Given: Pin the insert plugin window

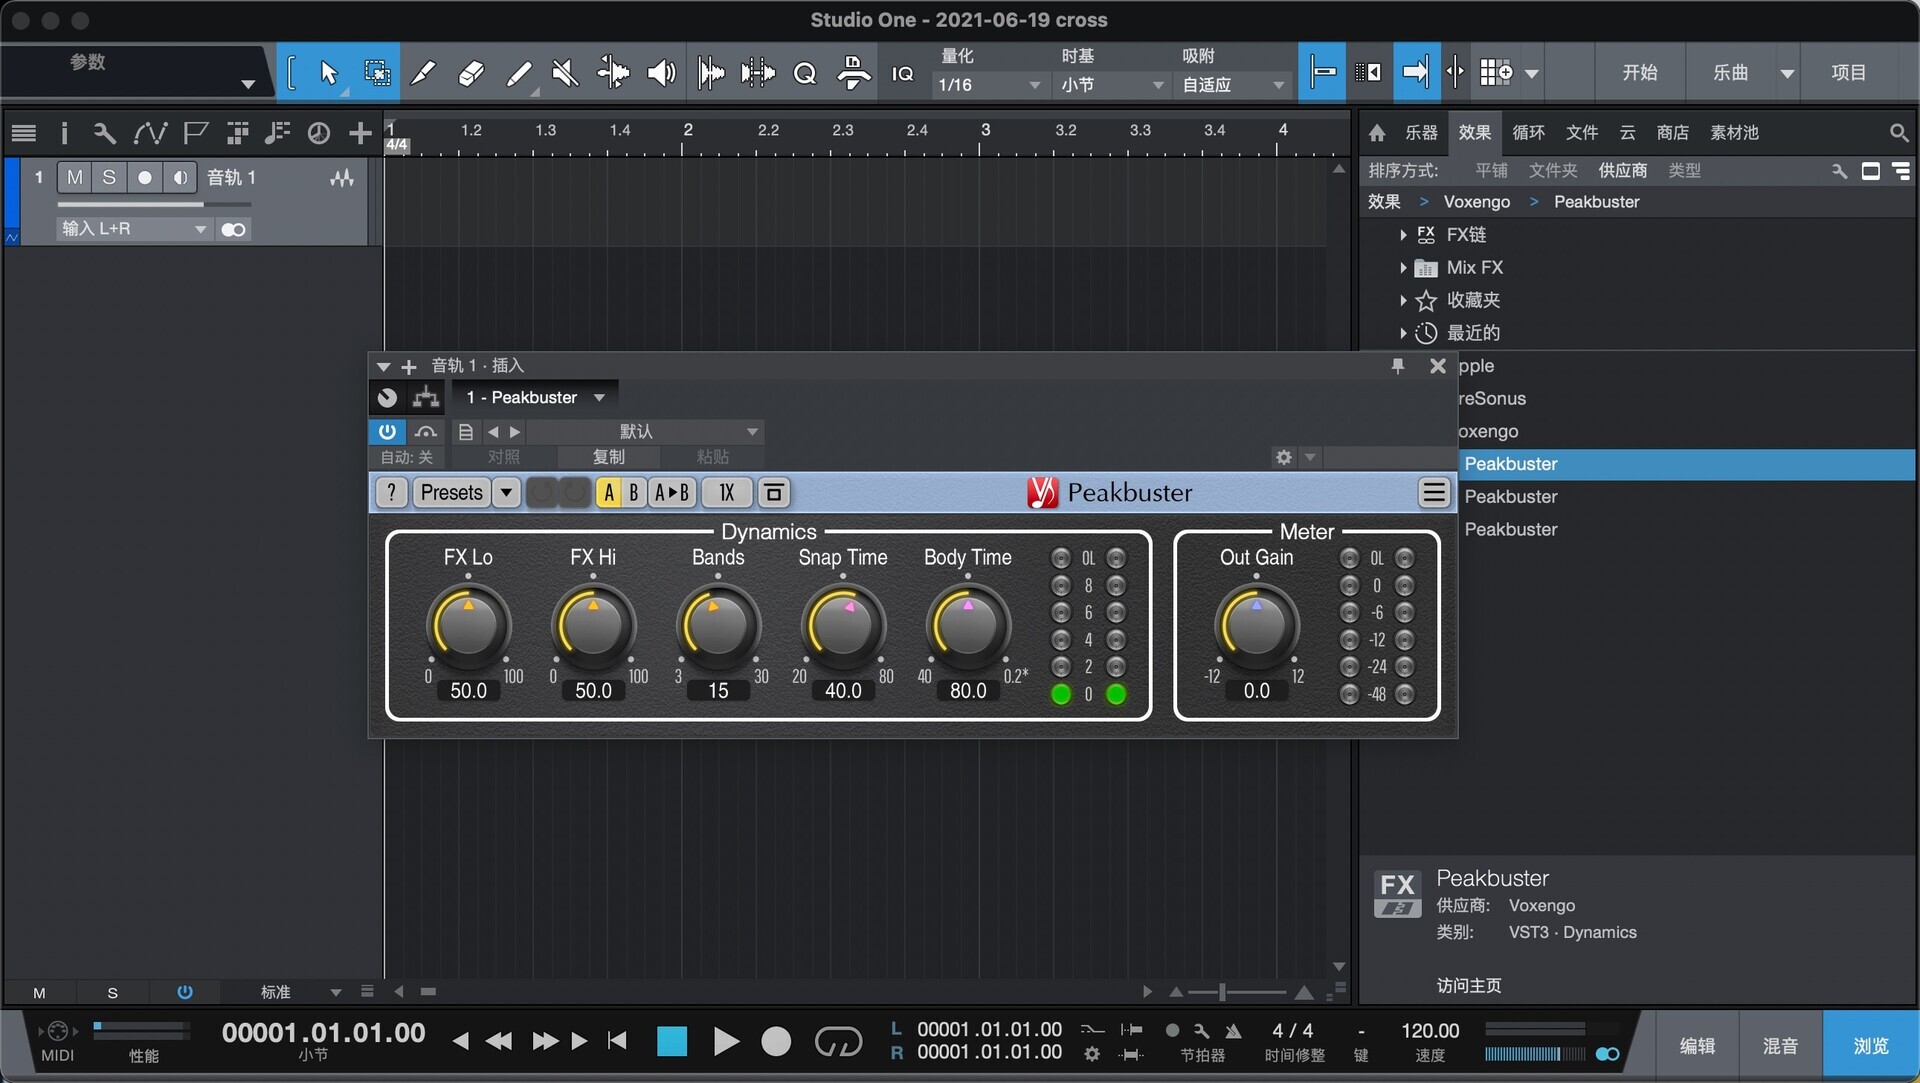Looking at the screenshot, I should 1398,366.
